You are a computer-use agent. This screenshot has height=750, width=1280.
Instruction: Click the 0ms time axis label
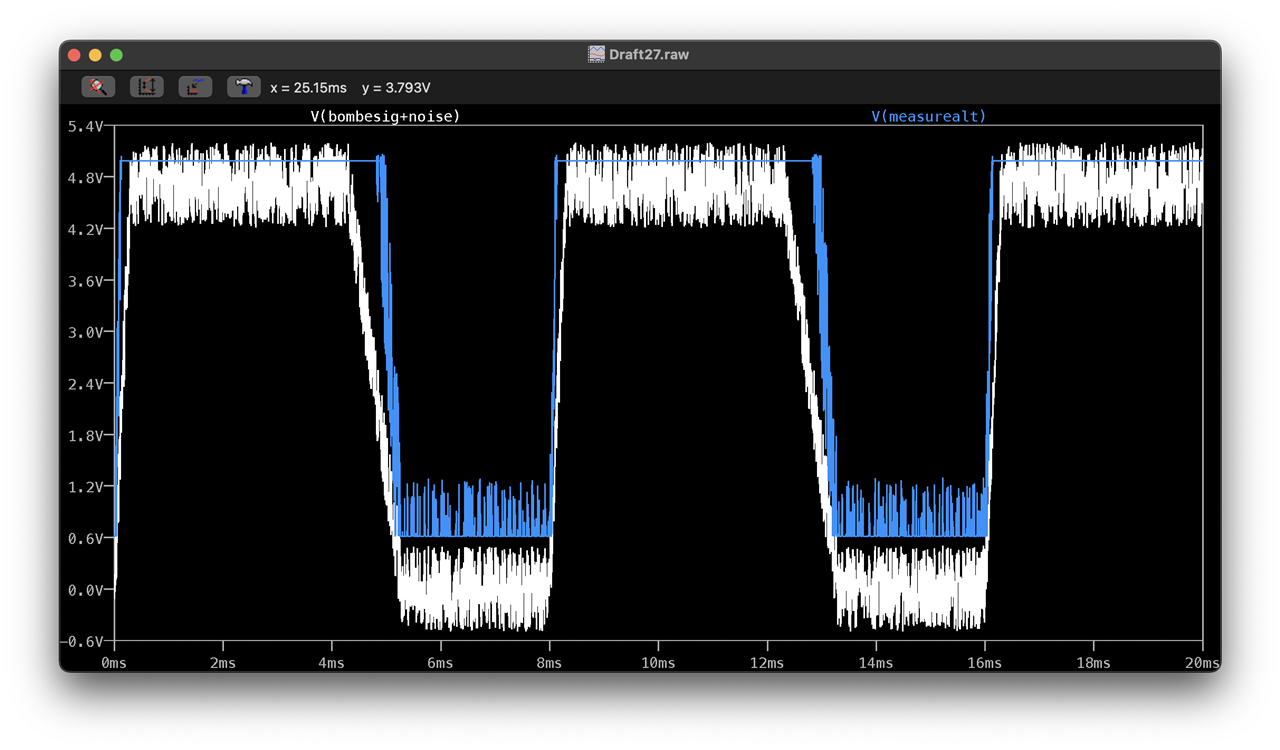(115, 663)
